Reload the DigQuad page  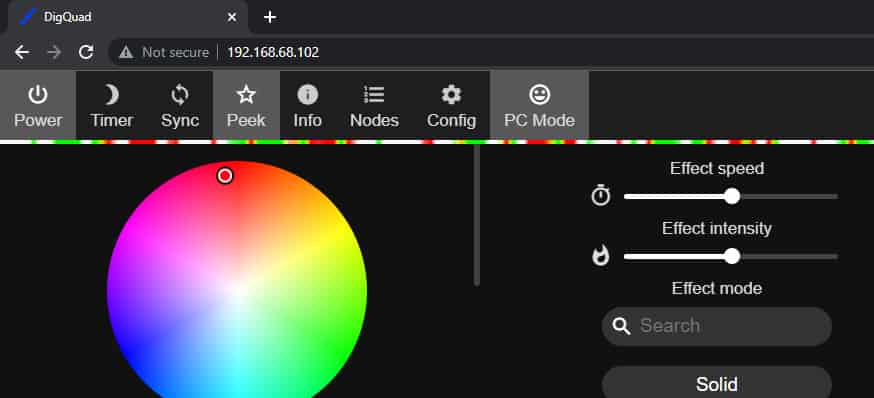[x=86, y=52]
